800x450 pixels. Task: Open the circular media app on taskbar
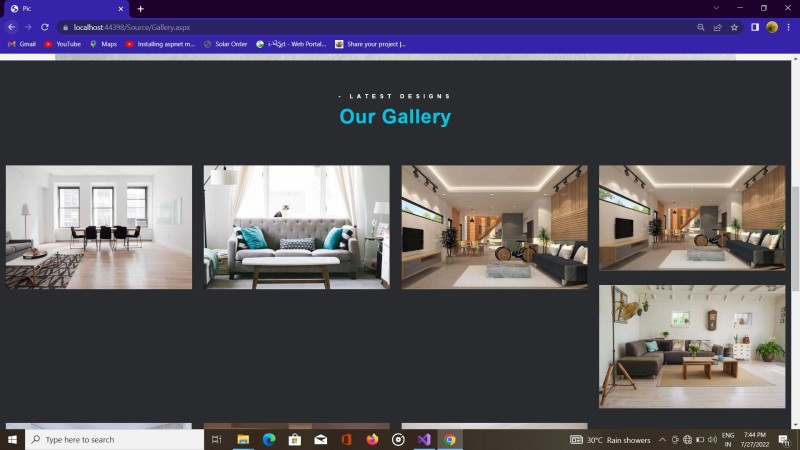(x=398, y=439)
